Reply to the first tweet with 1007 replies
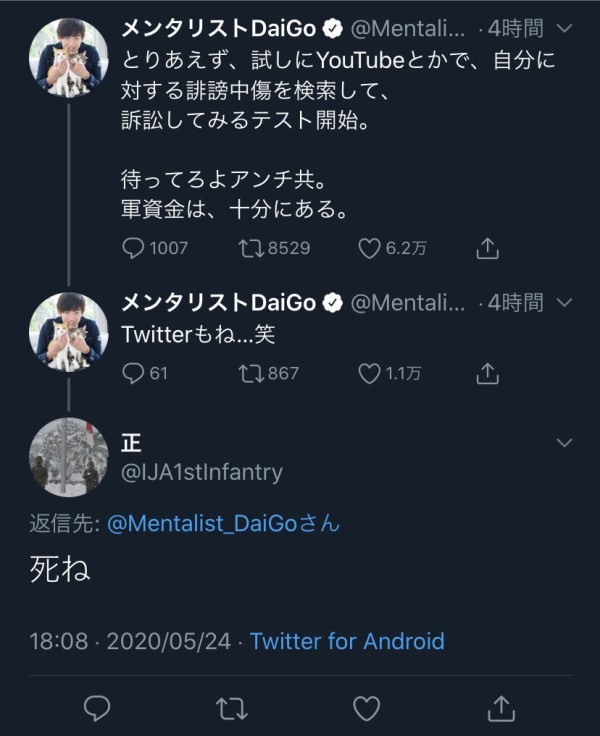 tap(133, 248)
